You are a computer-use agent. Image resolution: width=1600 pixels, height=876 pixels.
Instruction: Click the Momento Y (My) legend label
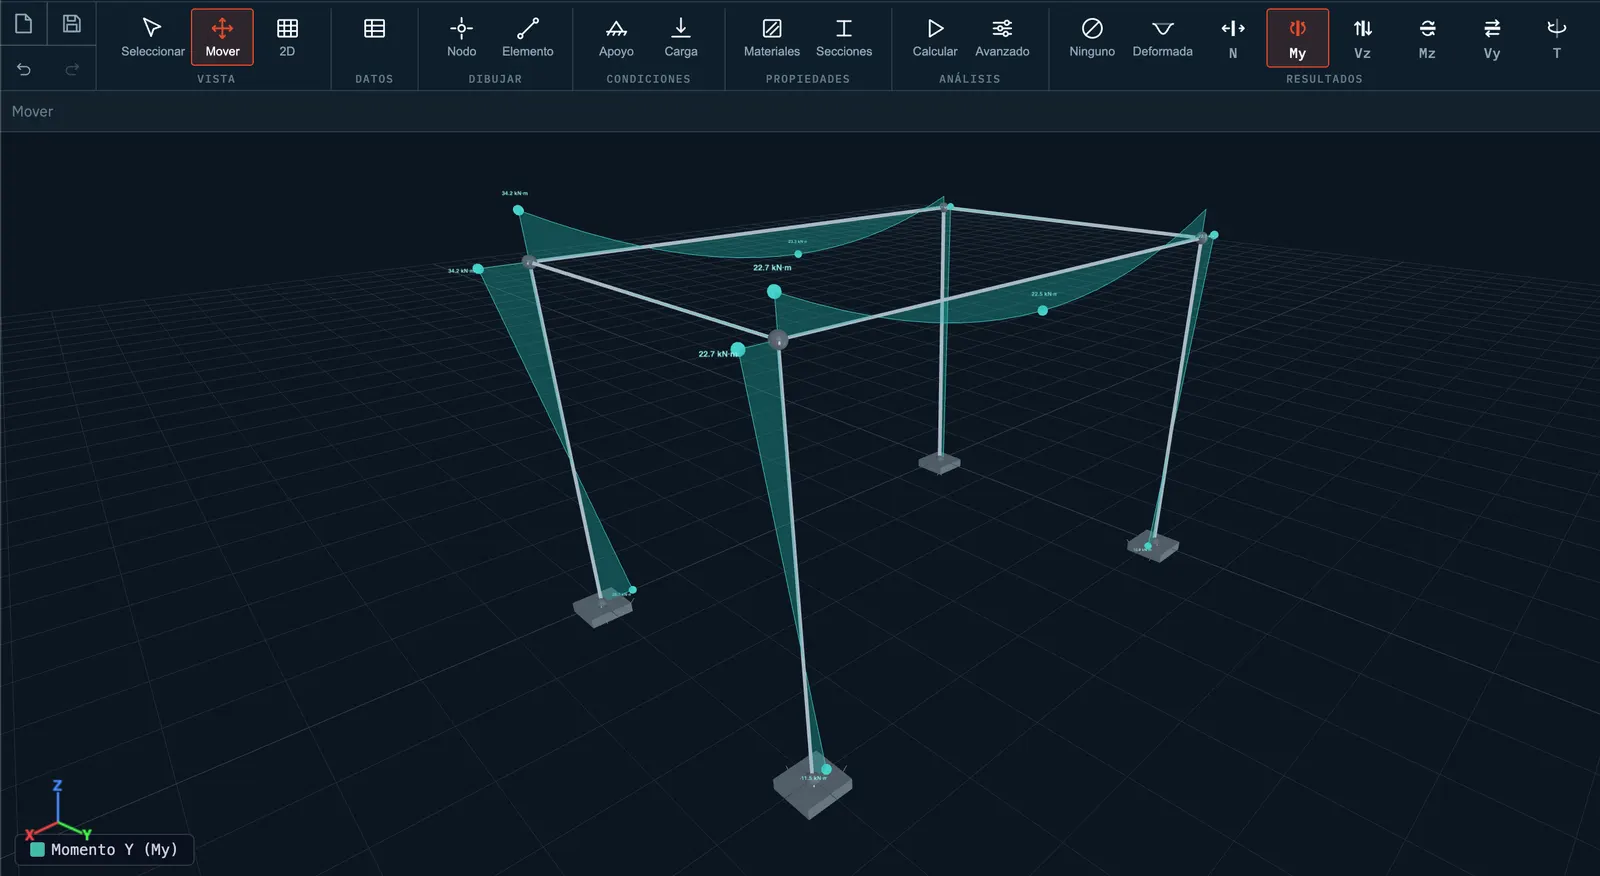(114, 849)
